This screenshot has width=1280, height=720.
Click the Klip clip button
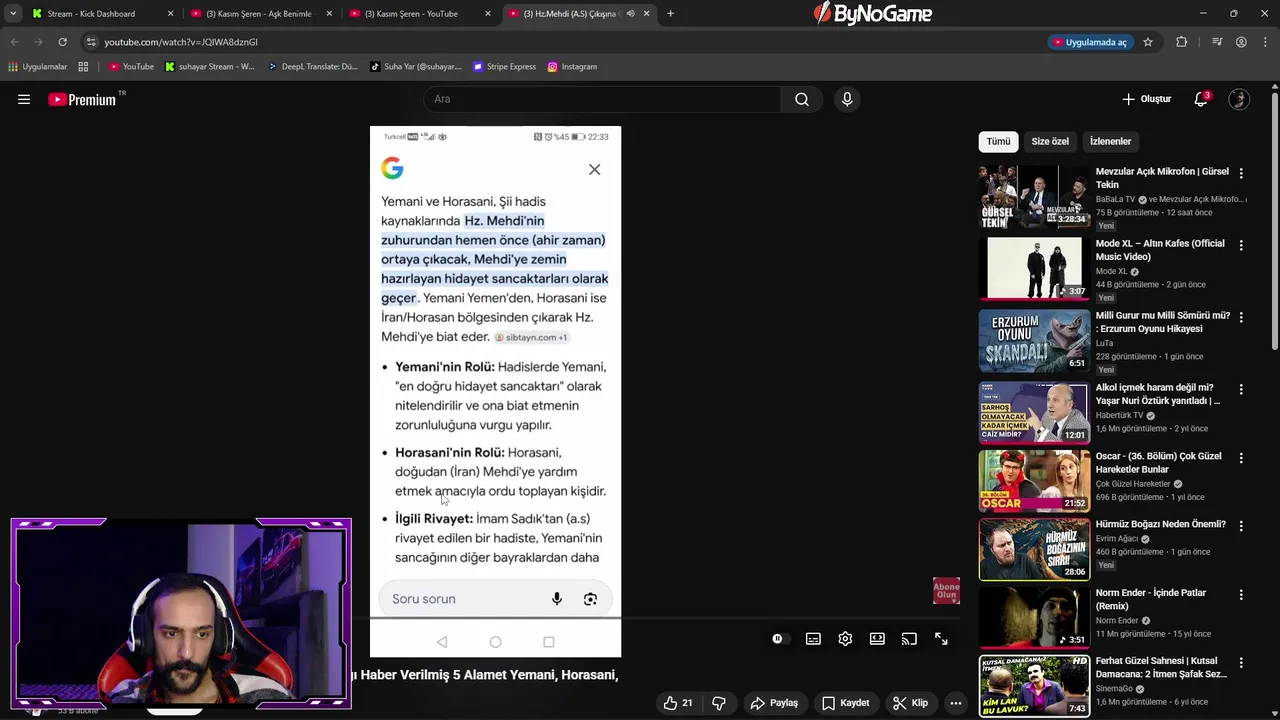pos(910,703)
